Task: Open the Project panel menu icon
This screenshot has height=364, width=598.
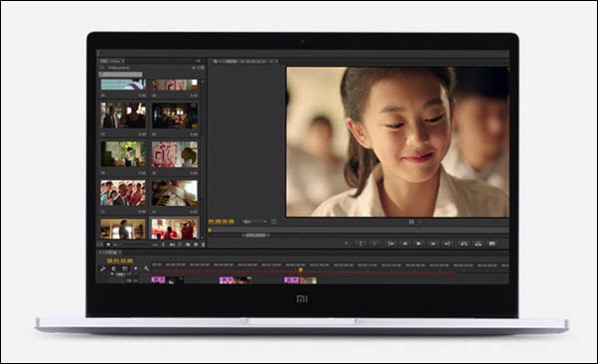Action: point(198,61)
